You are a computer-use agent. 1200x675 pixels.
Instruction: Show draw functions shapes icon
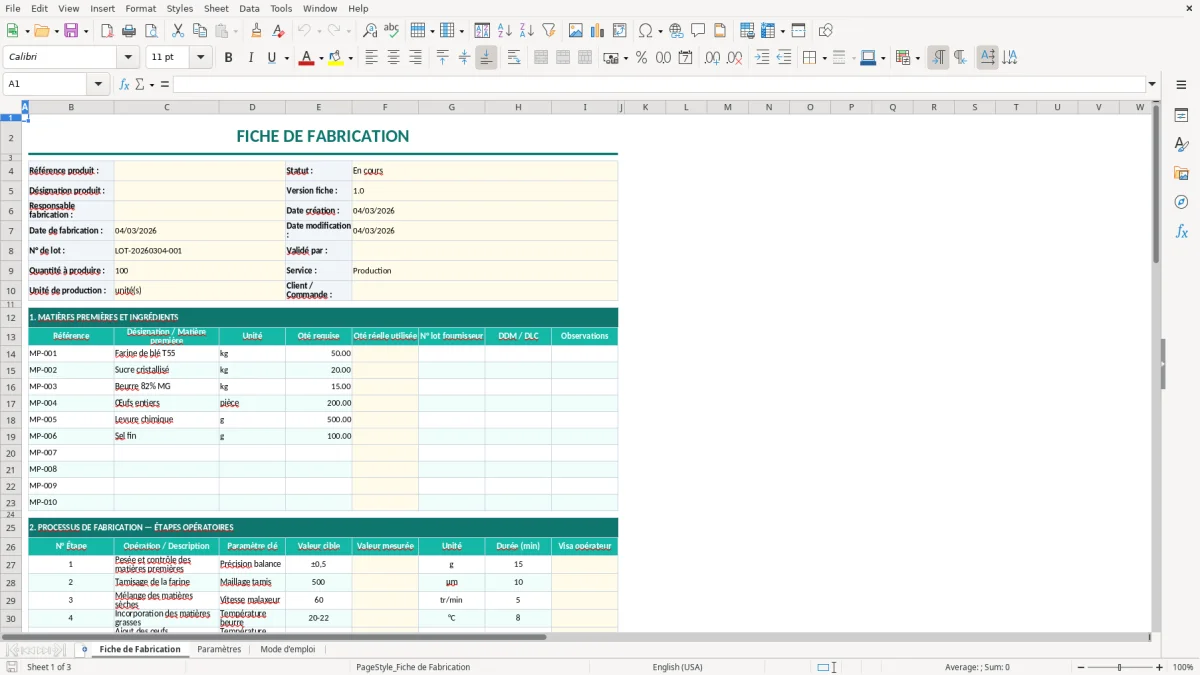pyautogui.click(x=826, y=31)
